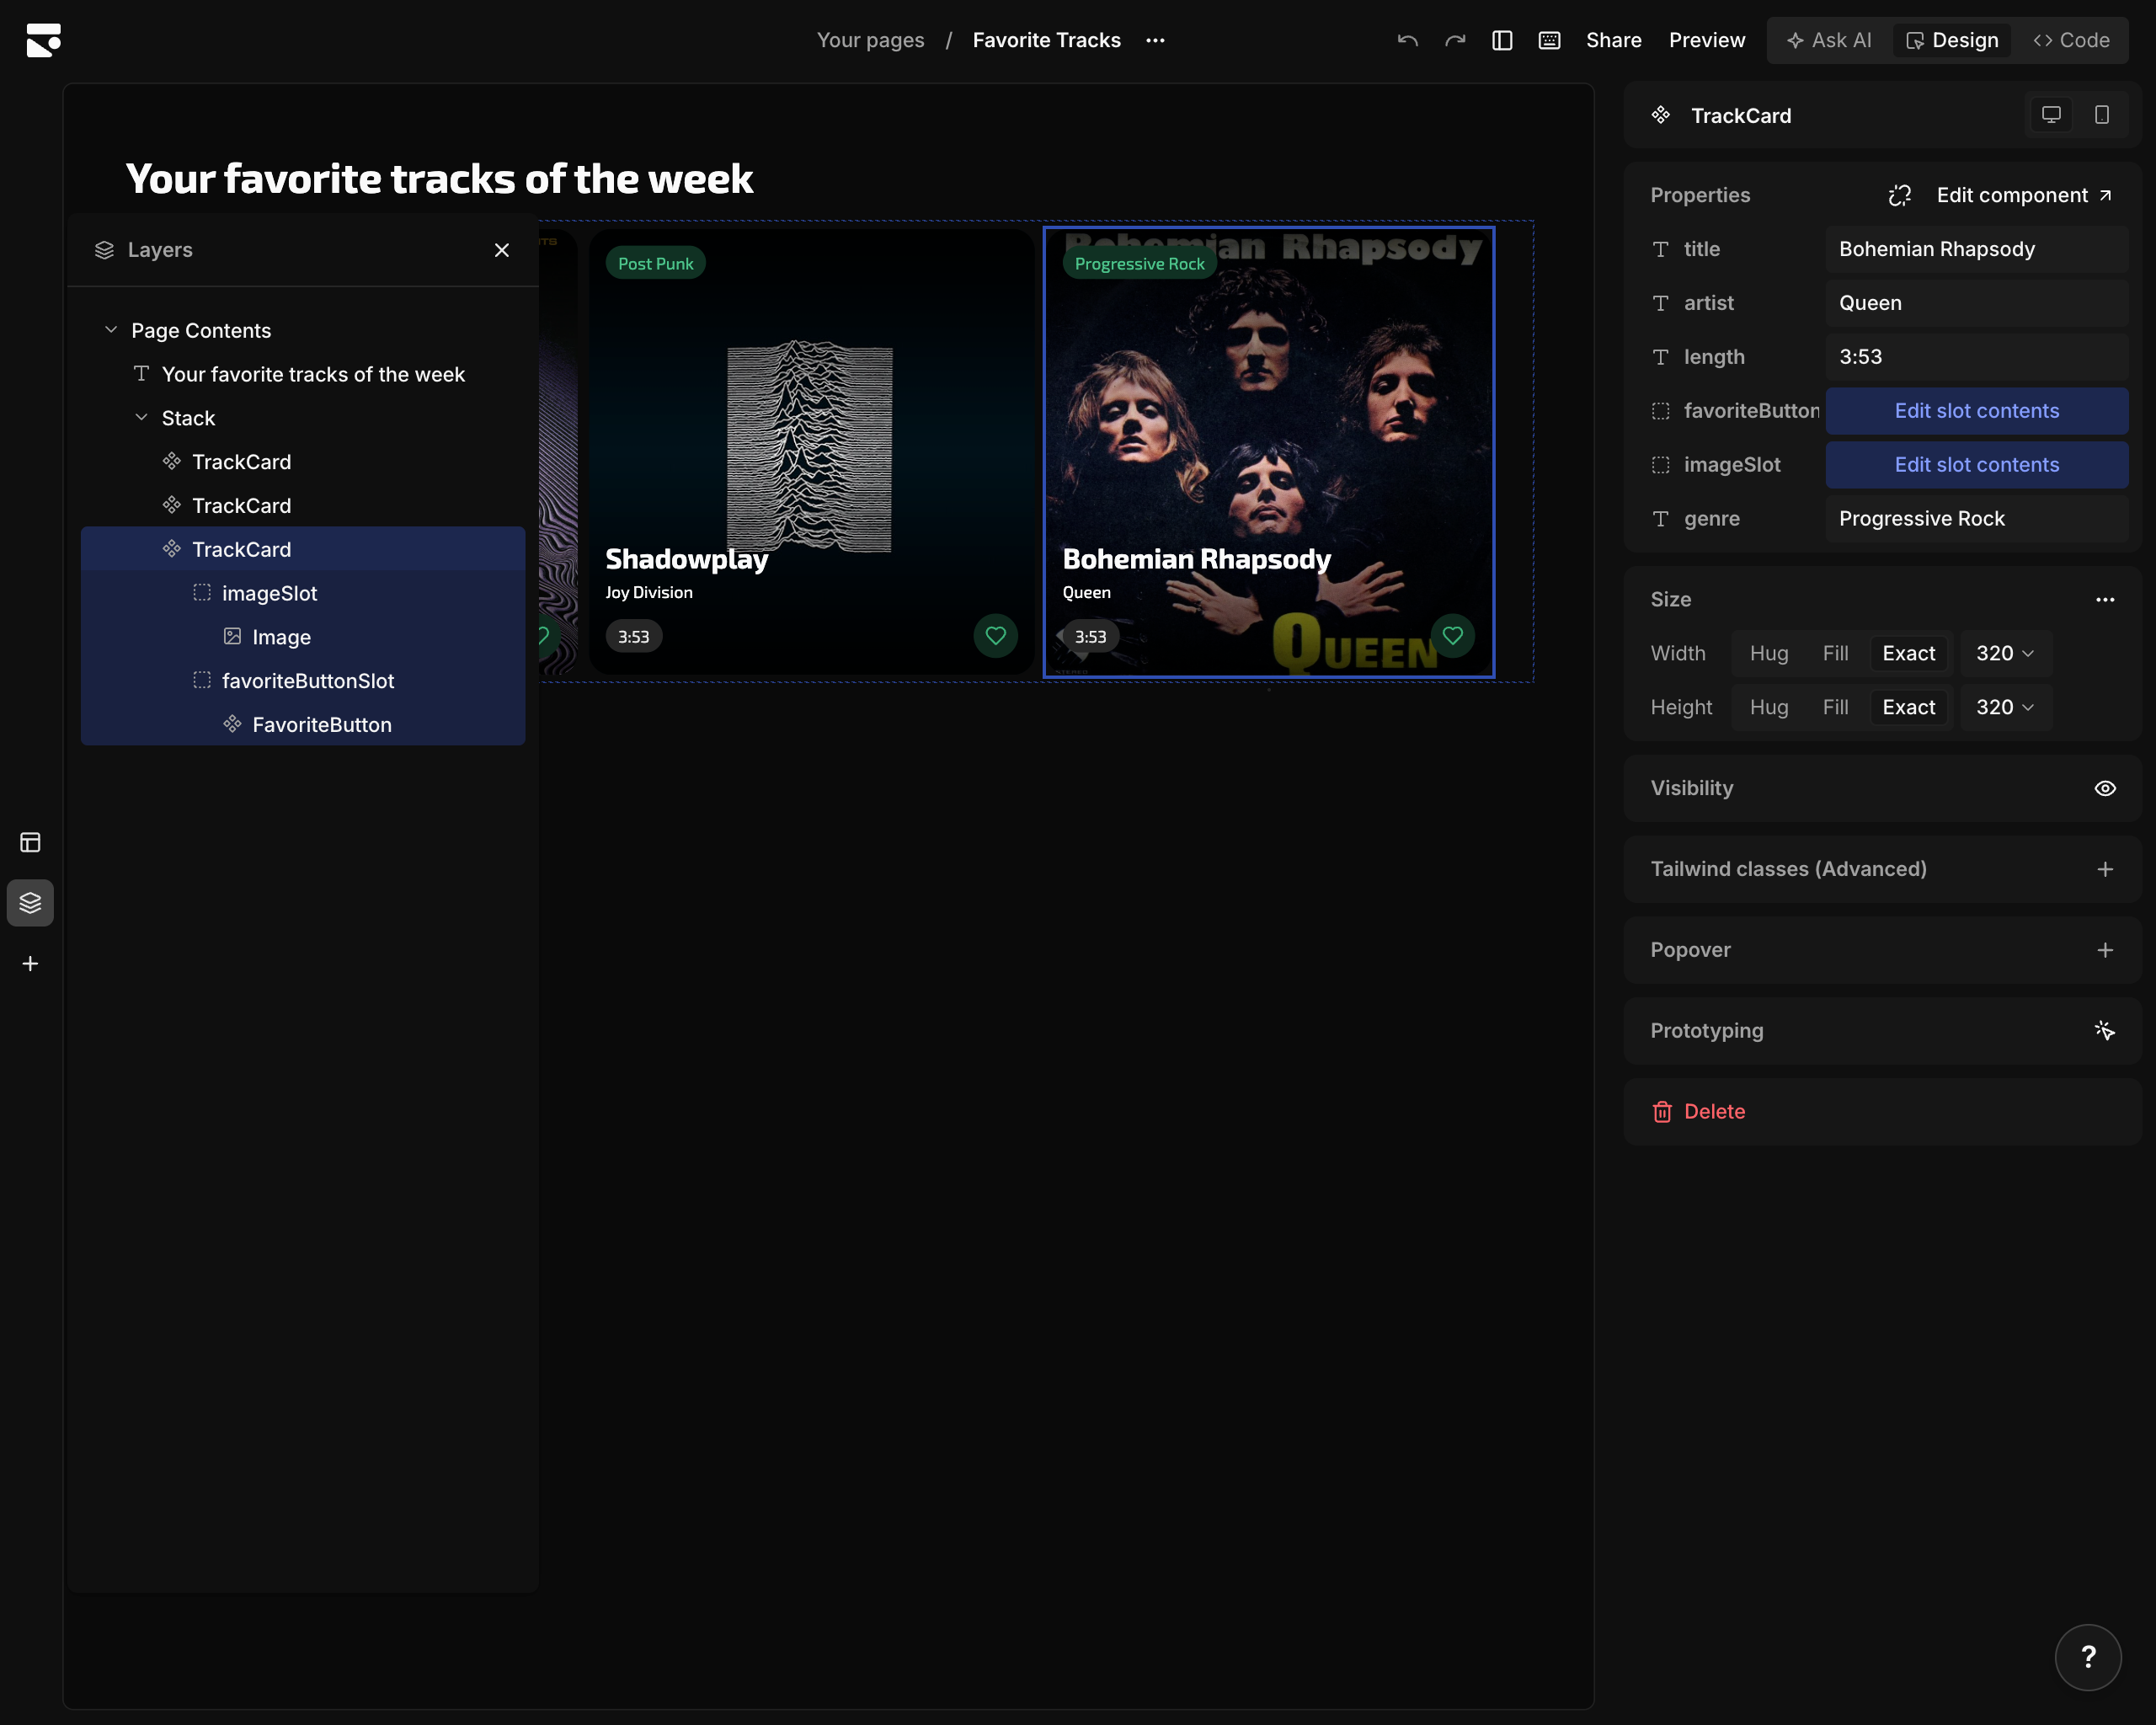Click Edit slot contents for imageSlot
Screen dimensions: 2156x1725
click(1976, 464)
